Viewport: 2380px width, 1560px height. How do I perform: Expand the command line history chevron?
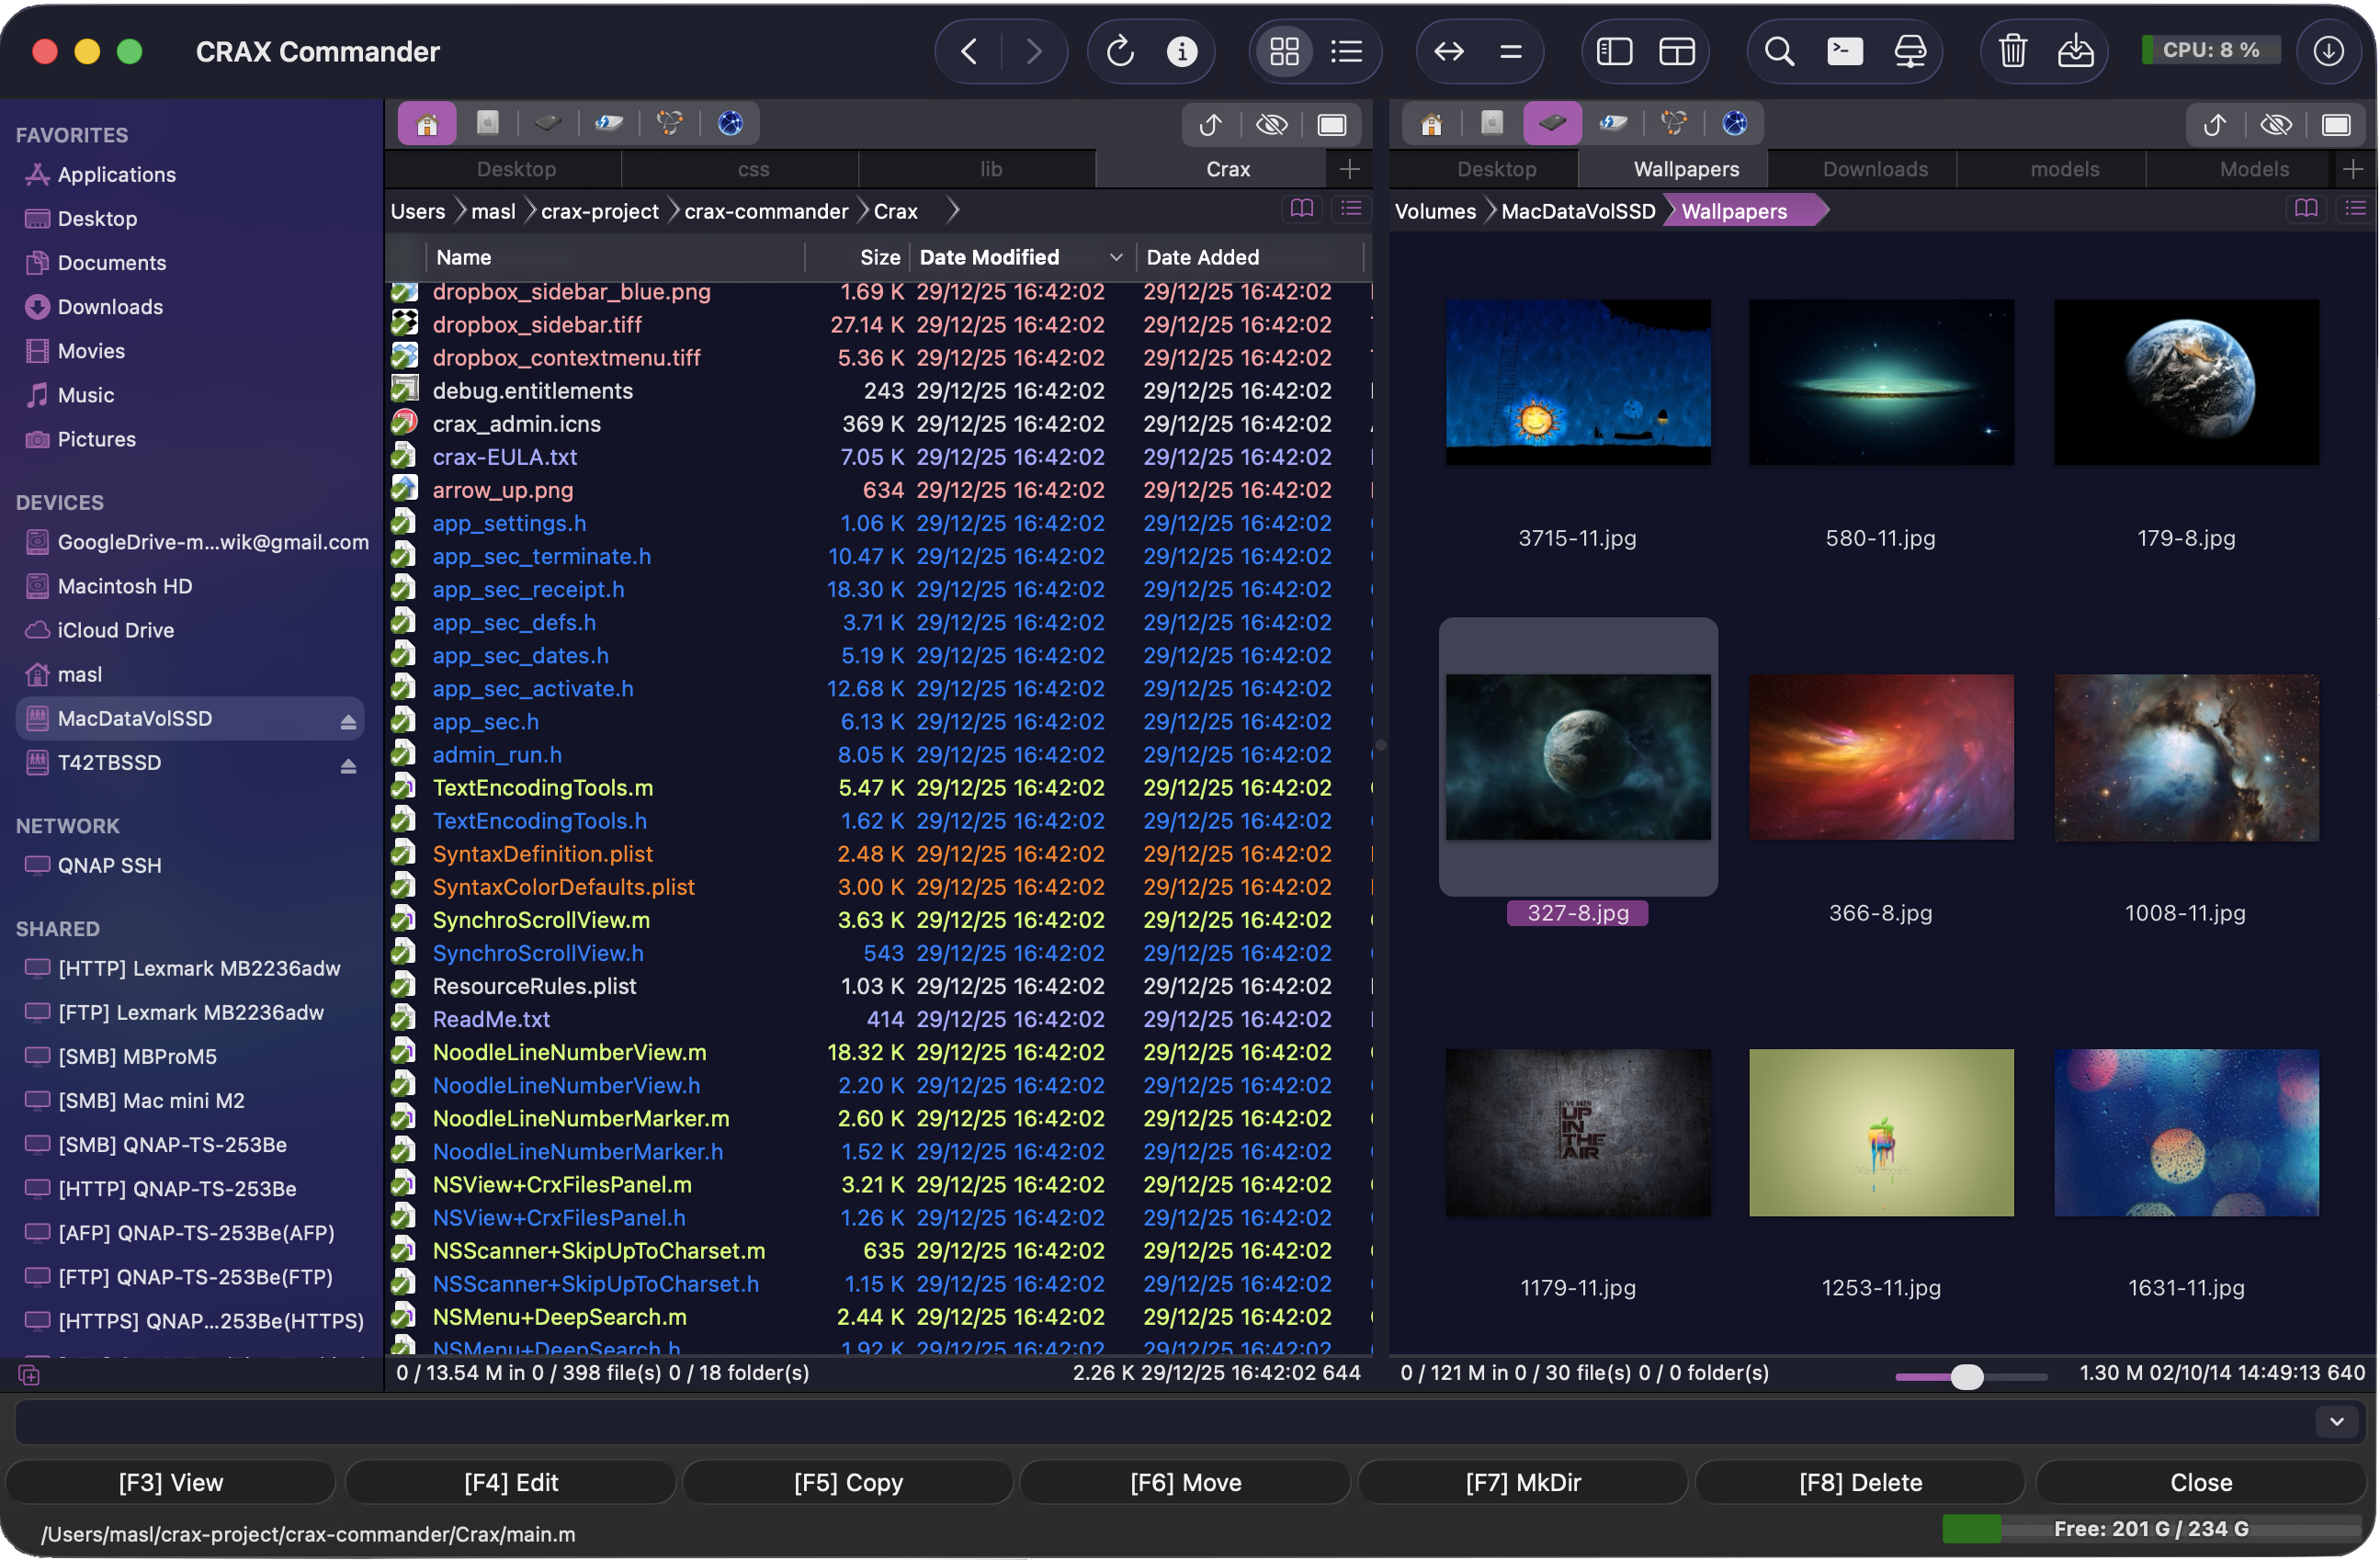point(2337,1421)
